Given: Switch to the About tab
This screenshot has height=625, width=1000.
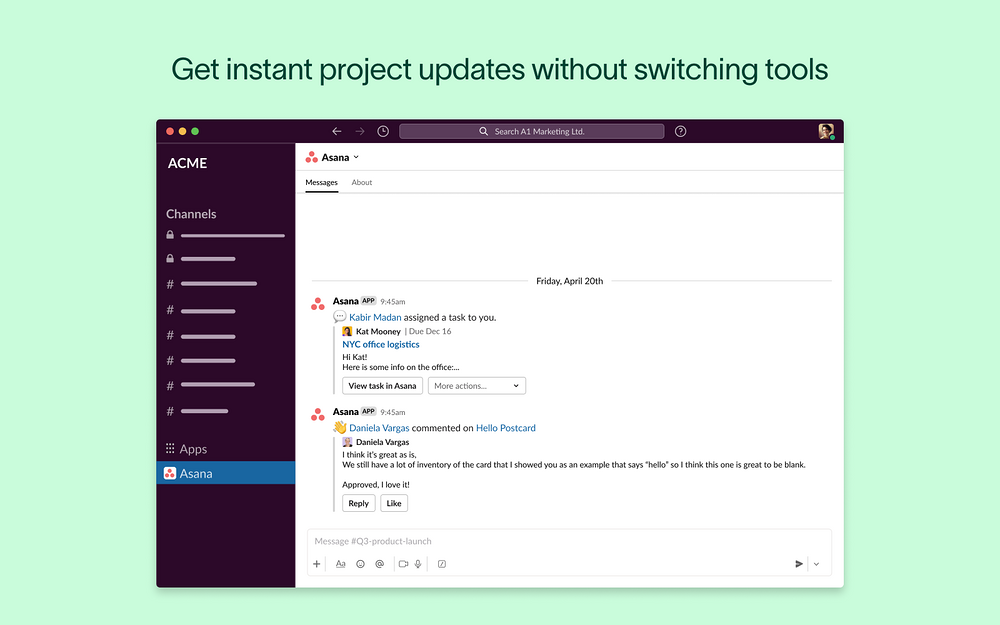Looking at the screenshot, I should tap(362, 182).
